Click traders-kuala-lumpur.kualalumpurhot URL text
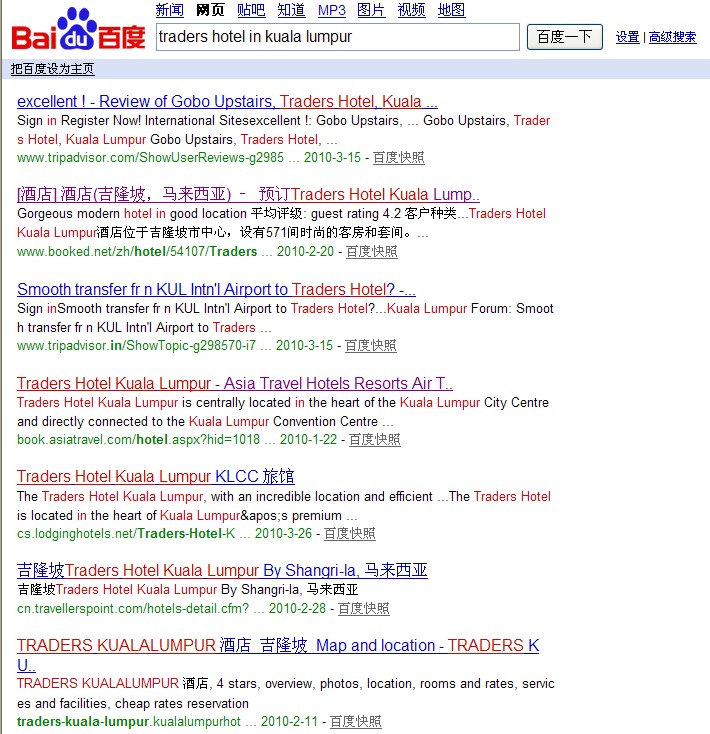This screenshot has height=734, width=710. [x=129, y=721]
